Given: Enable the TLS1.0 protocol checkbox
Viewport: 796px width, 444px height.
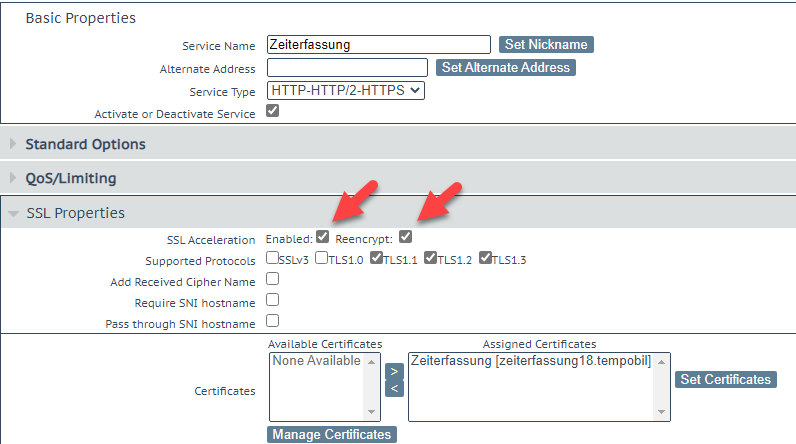Looking at the screenshot, I should click(x=321, y=258).
